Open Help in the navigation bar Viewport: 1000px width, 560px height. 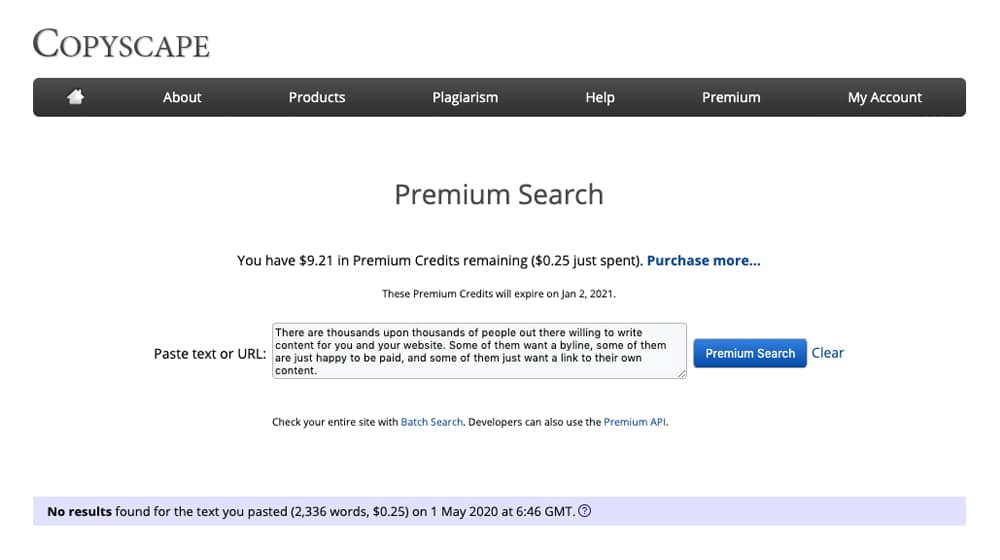600,97
